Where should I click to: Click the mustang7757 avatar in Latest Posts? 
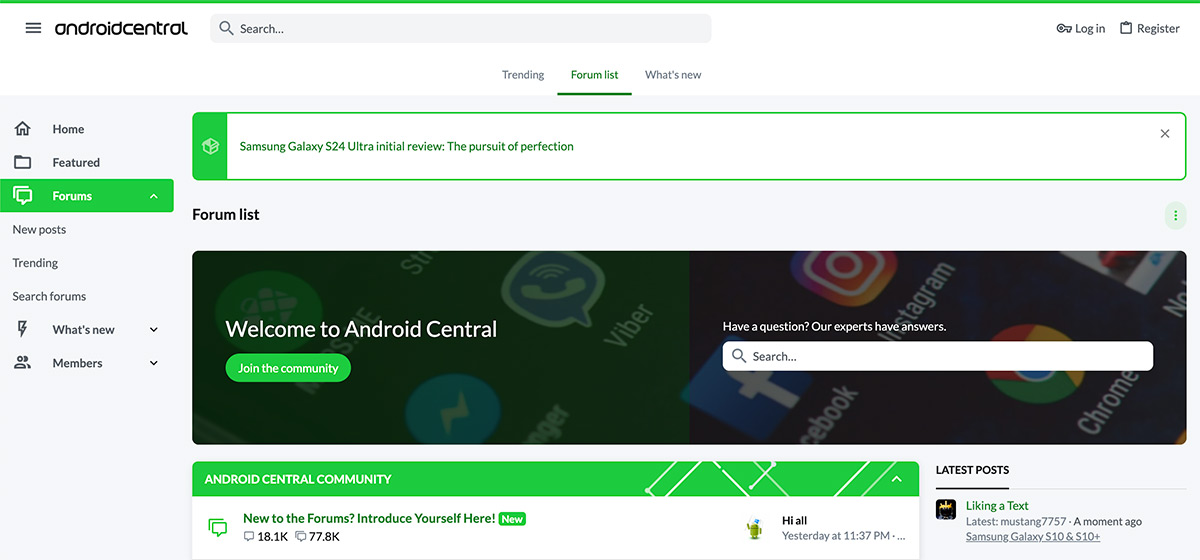[x=946, y=509]
